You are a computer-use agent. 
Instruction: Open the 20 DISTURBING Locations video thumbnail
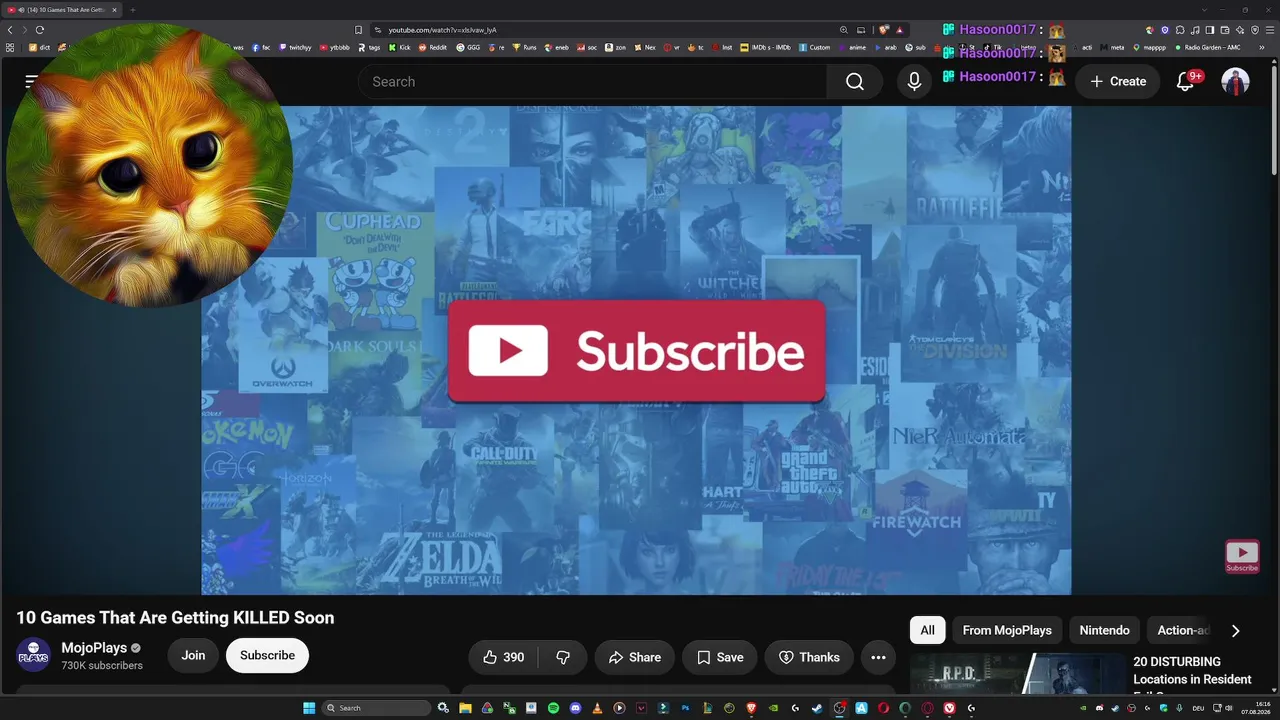tap(1018, 674)
